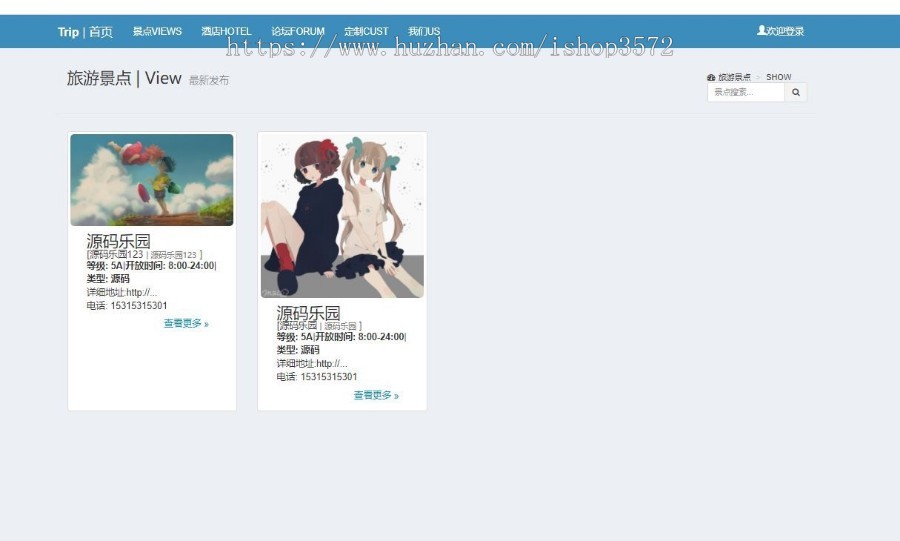Click the 等级: 5A line in the second card
The image size is (900, 541).
(342, 337)
